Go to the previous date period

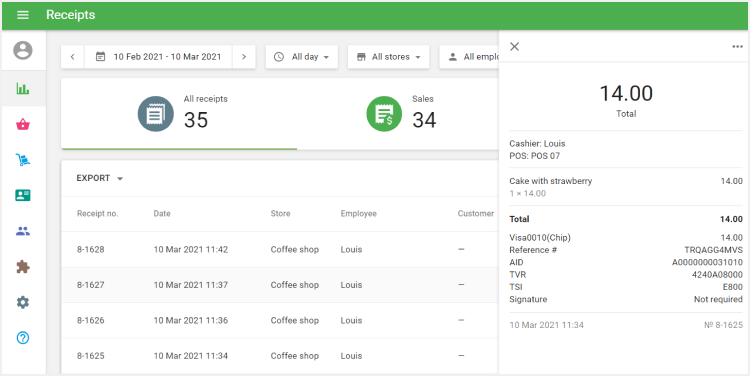point(72,57)
